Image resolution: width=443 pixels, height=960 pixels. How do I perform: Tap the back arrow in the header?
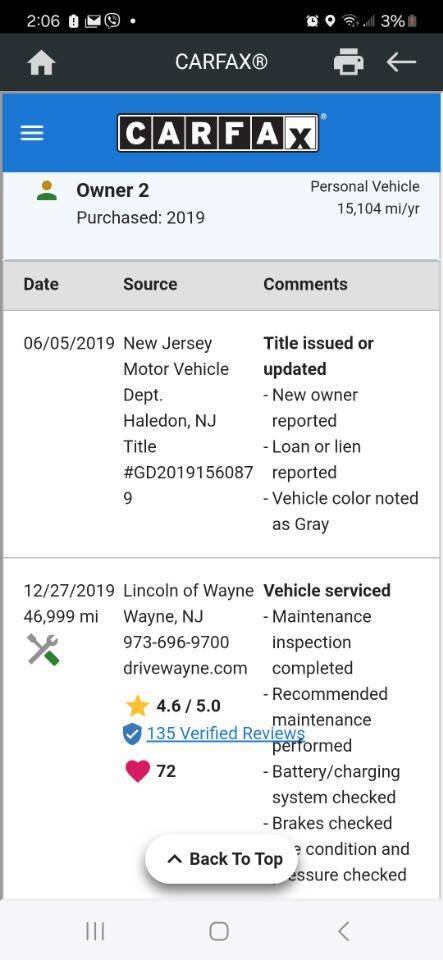tap(401, 62)
